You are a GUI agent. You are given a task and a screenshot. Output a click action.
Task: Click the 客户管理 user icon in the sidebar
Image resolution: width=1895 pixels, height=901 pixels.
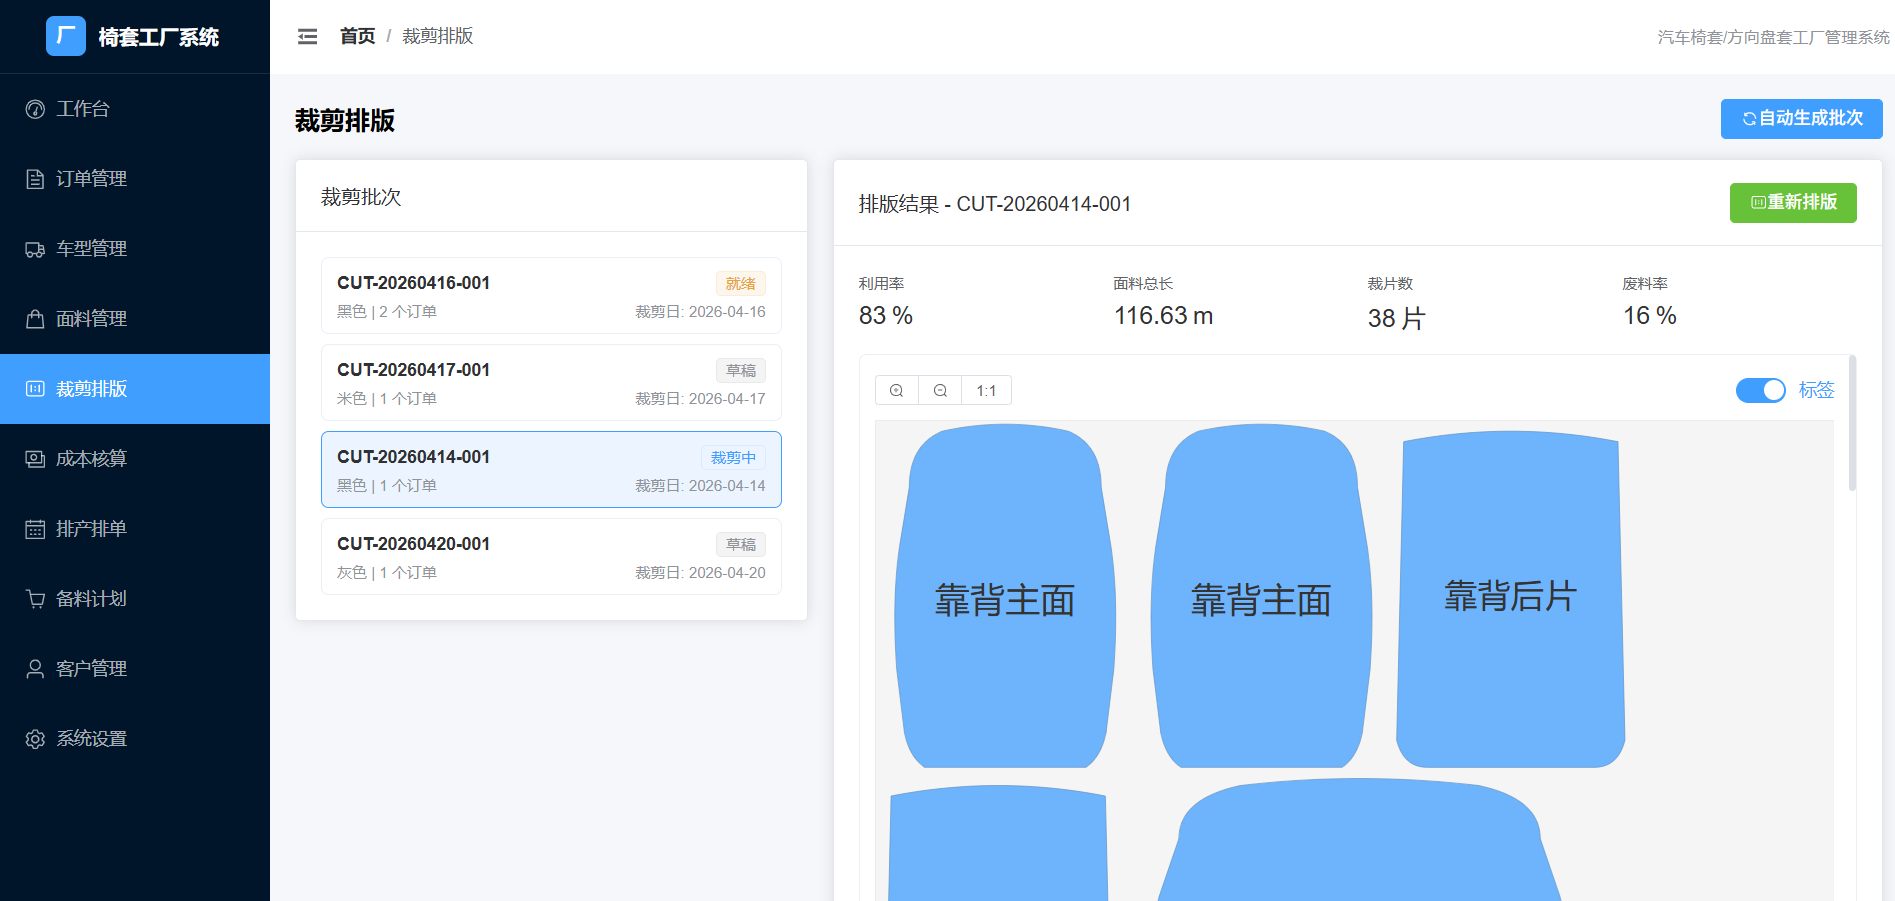coord(35,669)
